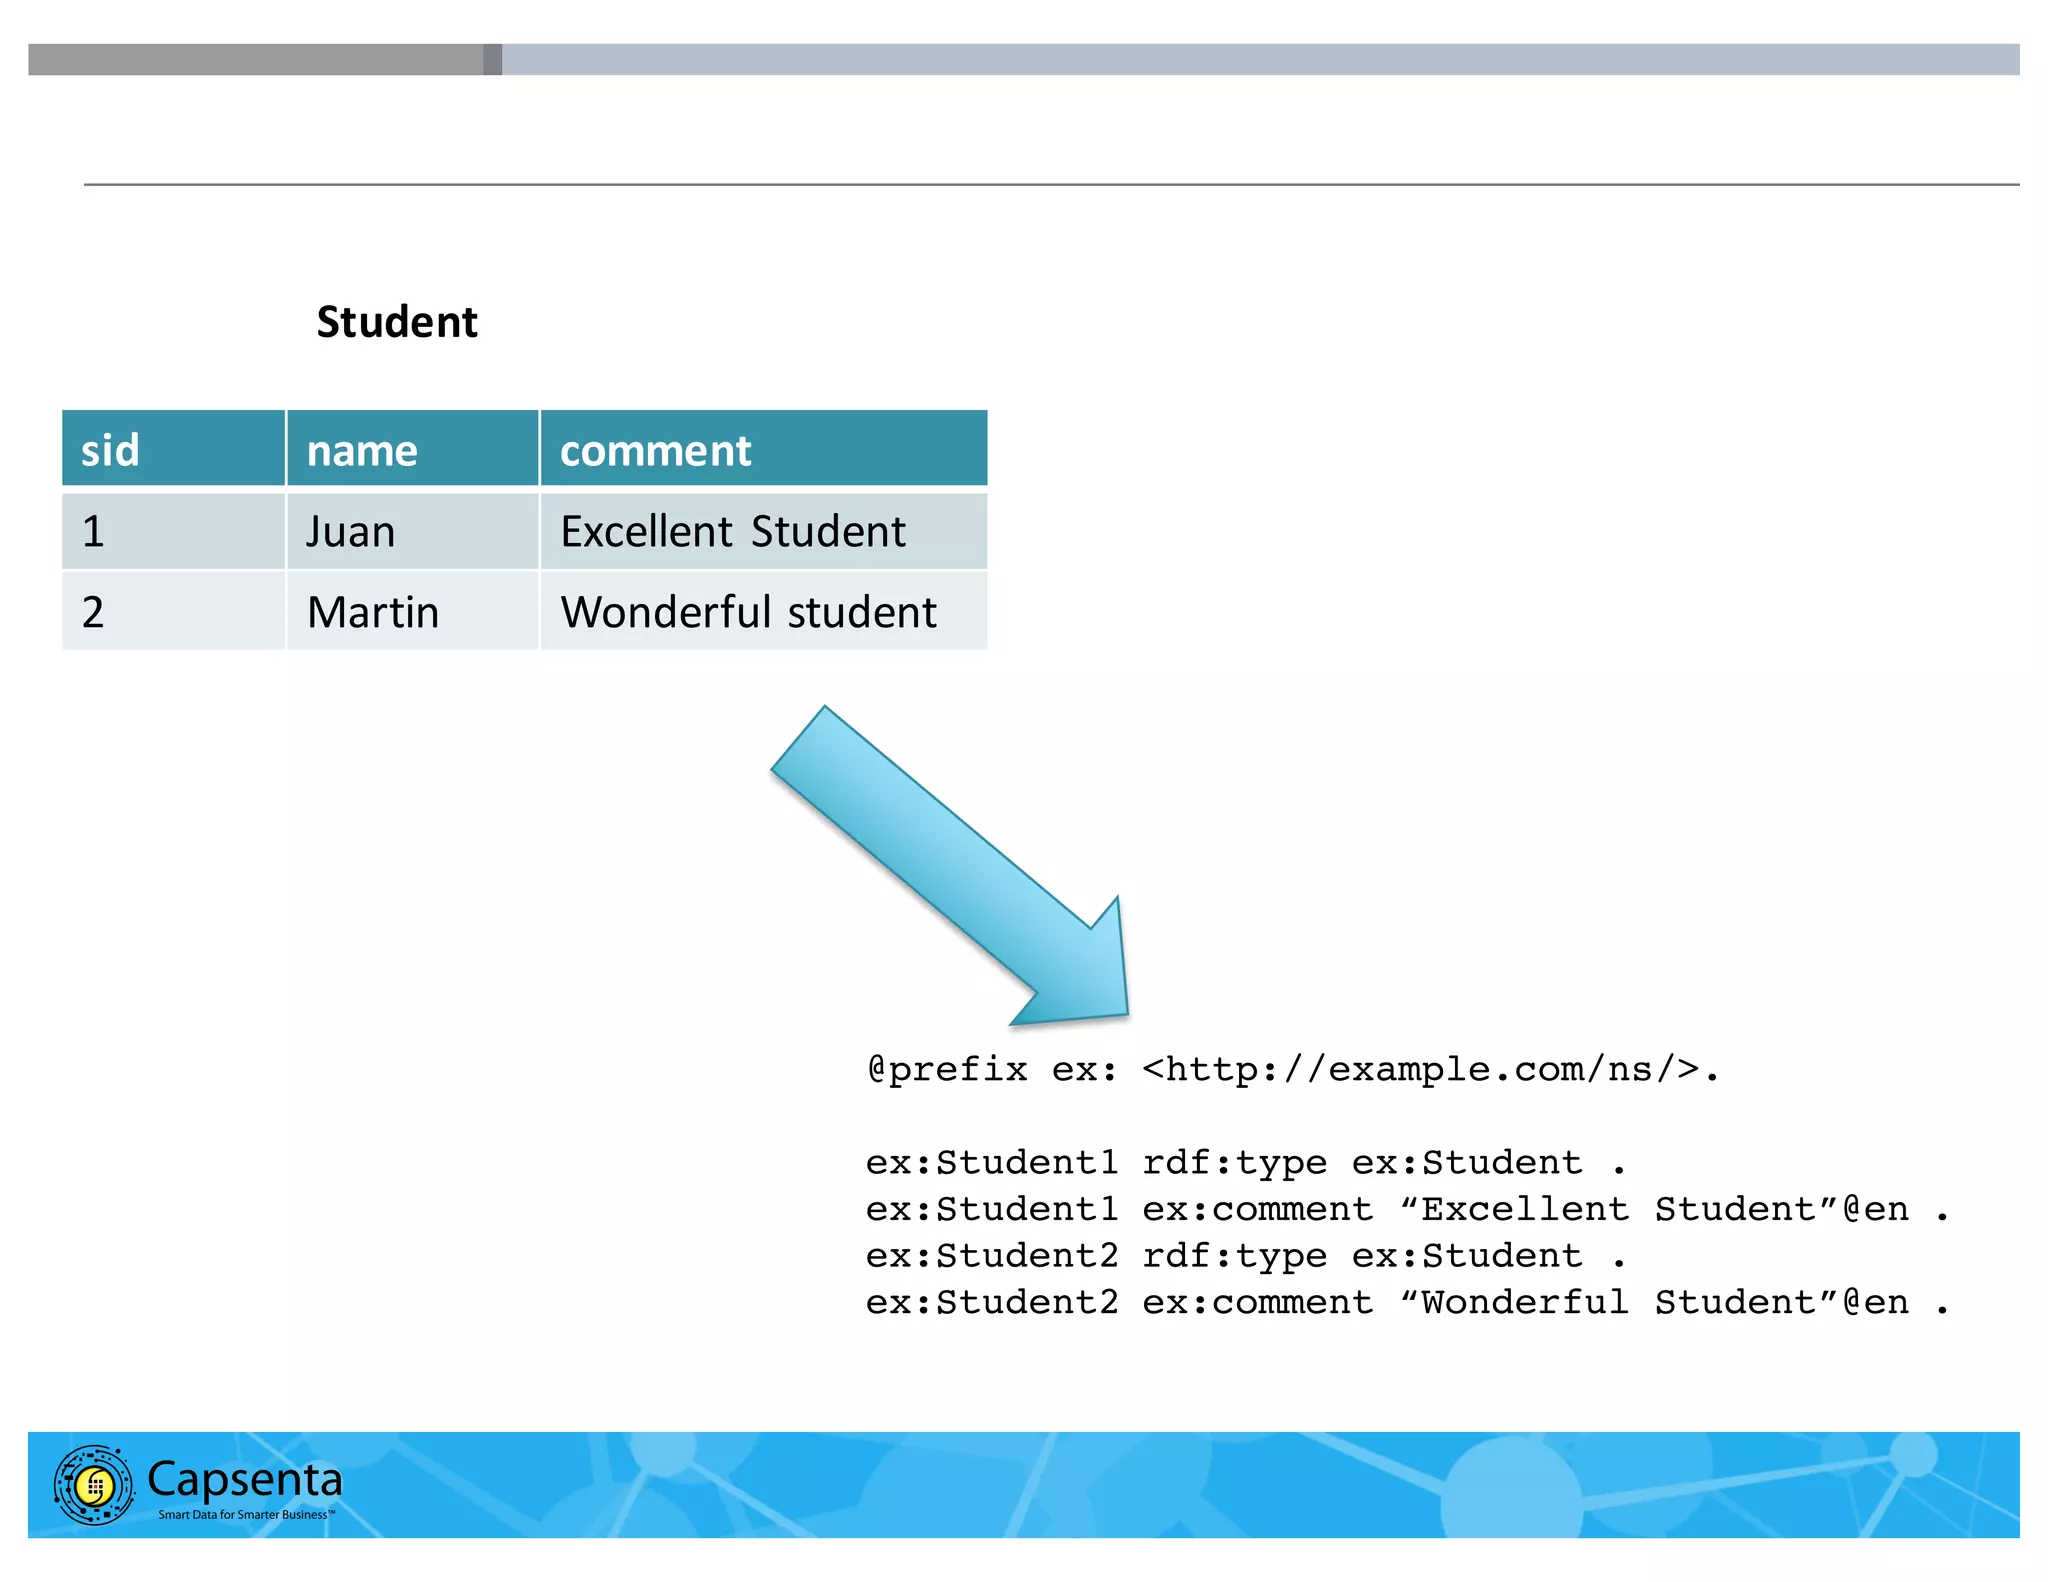Viewport: 2048px width, 1582px height.
Task: Click the @prefix ex: namespace line
Action: (x=1292, y=1070)
